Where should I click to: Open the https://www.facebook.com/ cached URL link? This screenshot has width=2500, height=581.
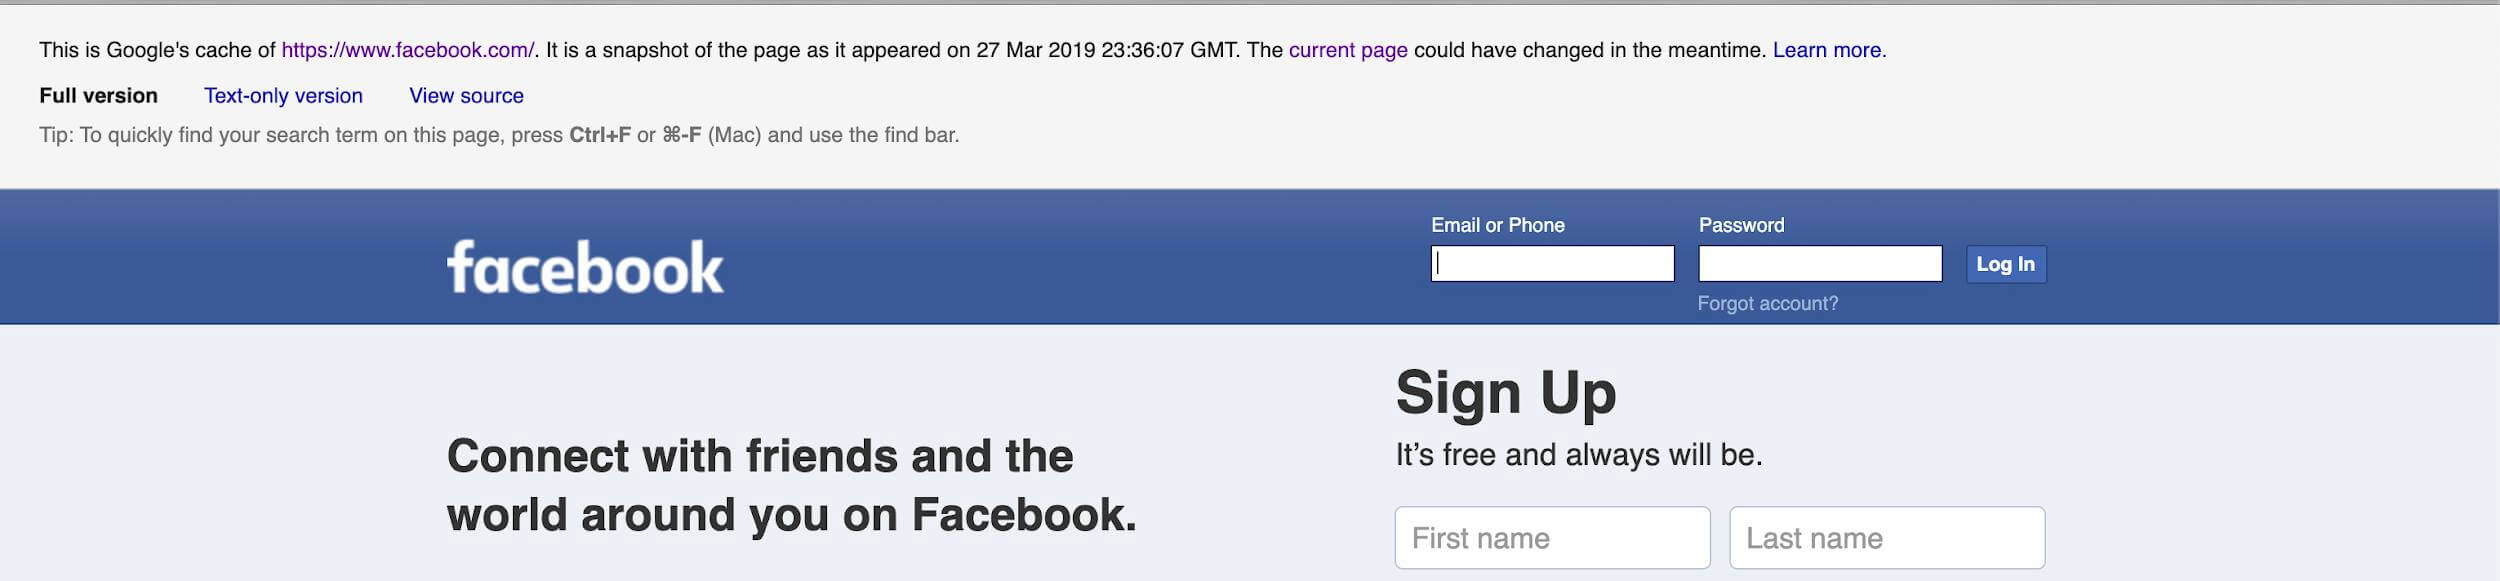(407, 50)
